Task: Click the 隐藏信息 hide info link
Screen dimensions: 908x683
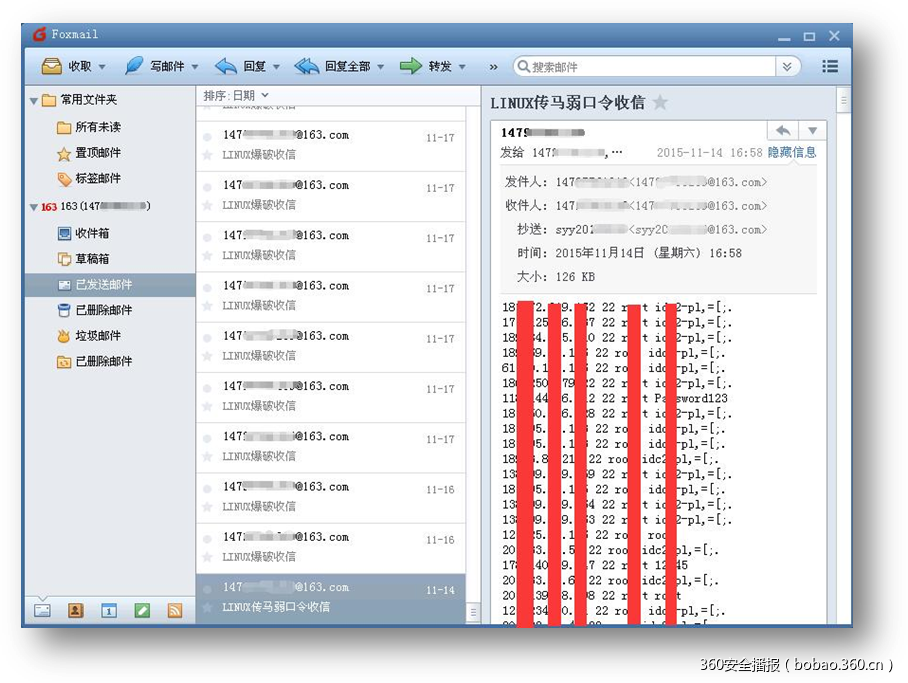Action: 792,152
